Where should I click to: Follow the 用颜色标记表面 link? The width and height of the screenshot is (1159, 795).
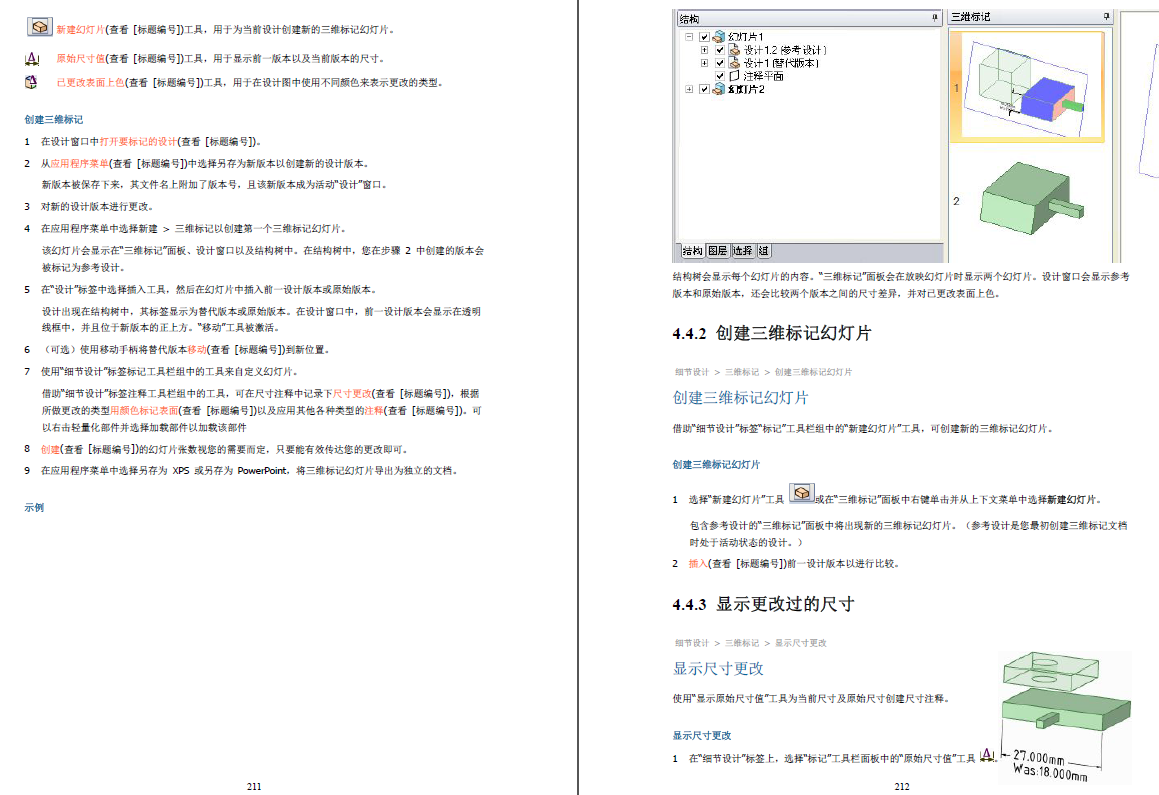coord(144,410)
